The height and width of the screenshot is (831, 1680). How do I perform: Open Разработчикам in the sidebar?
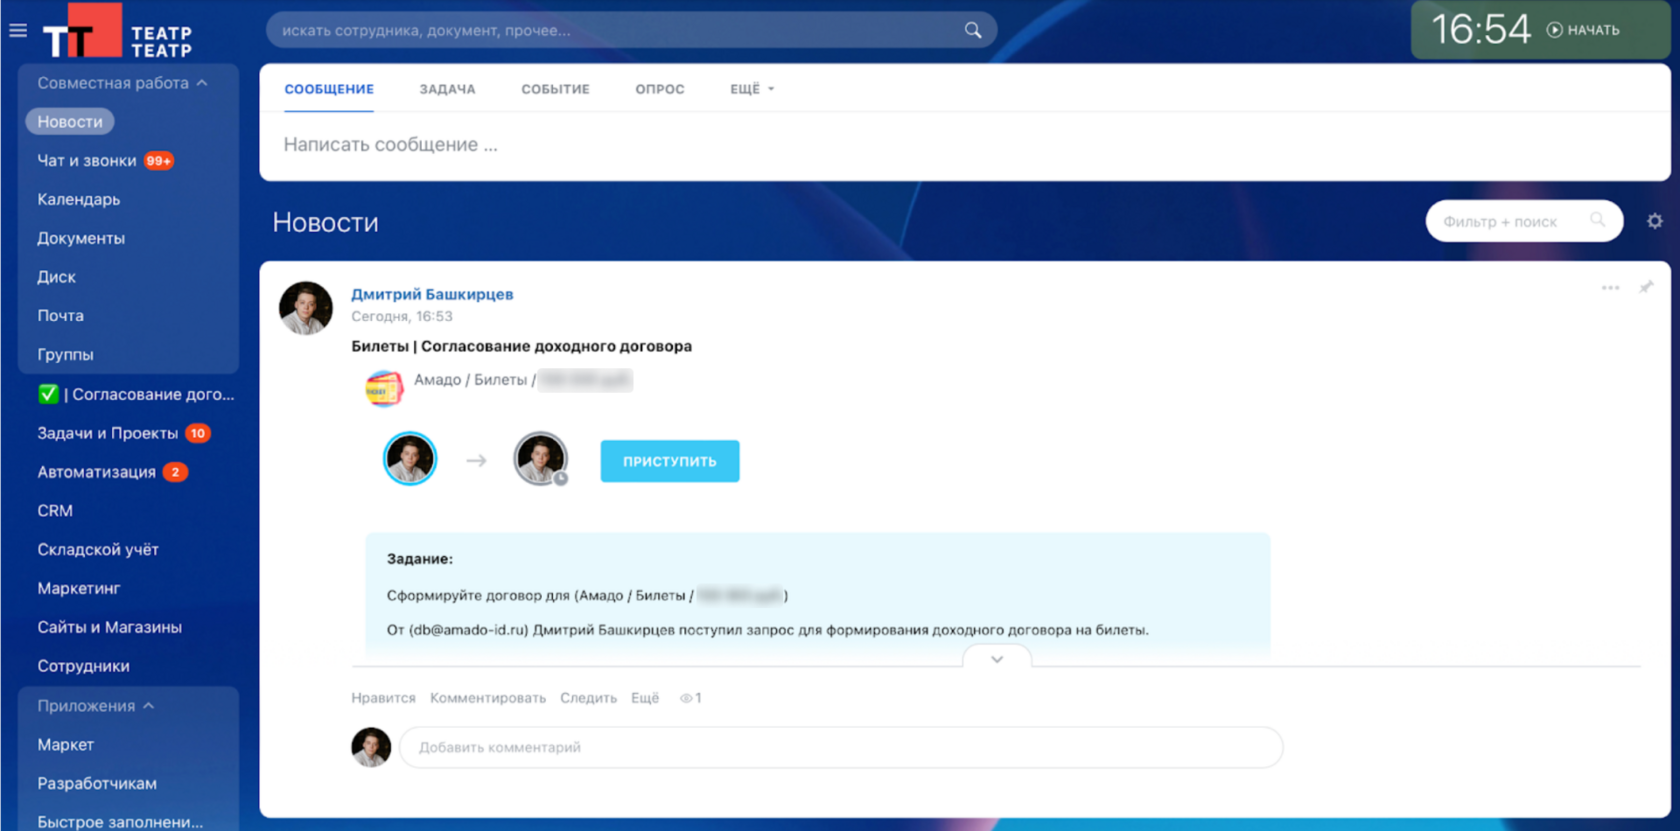(97, 783)
